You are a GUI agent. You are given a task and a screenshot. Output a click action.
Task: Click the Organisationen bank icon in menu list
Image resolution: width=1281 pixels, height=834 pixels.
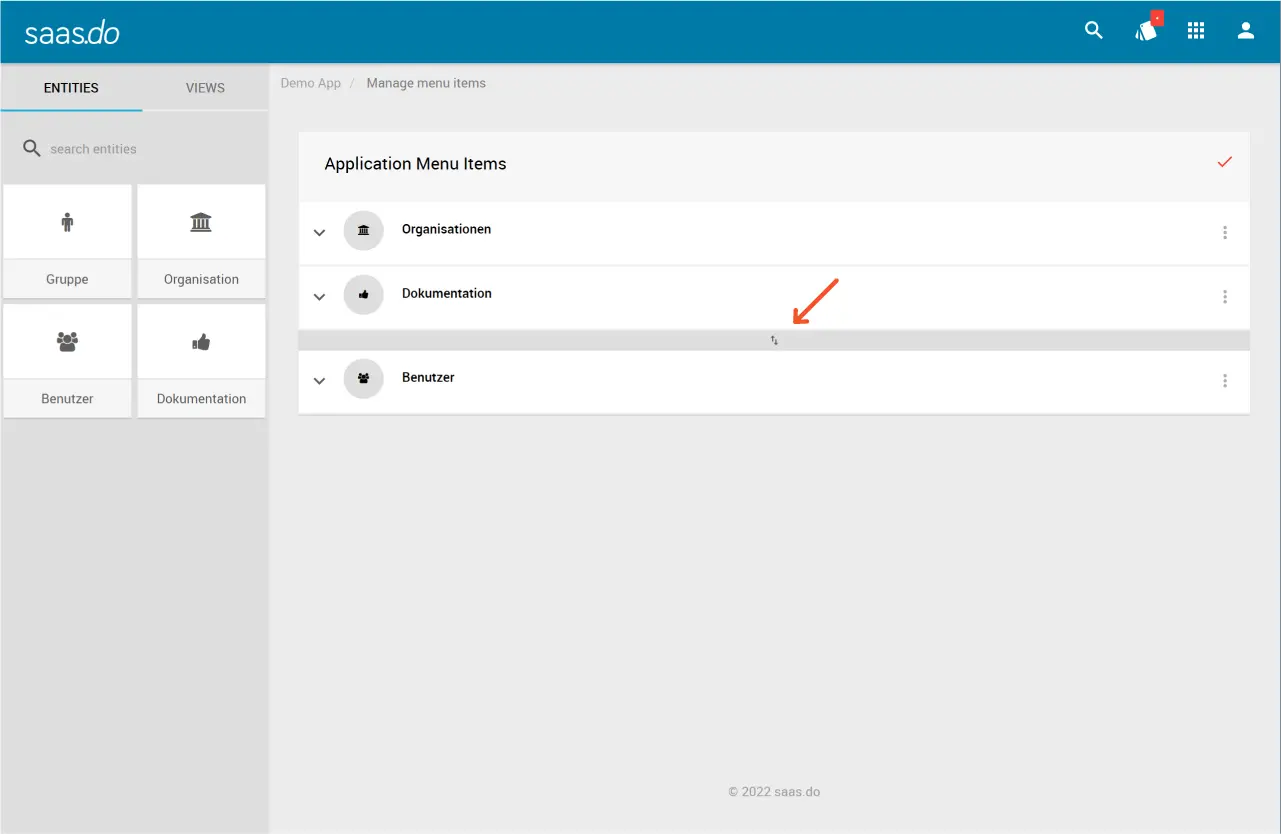pyautogui.click(x=363, y=231)
